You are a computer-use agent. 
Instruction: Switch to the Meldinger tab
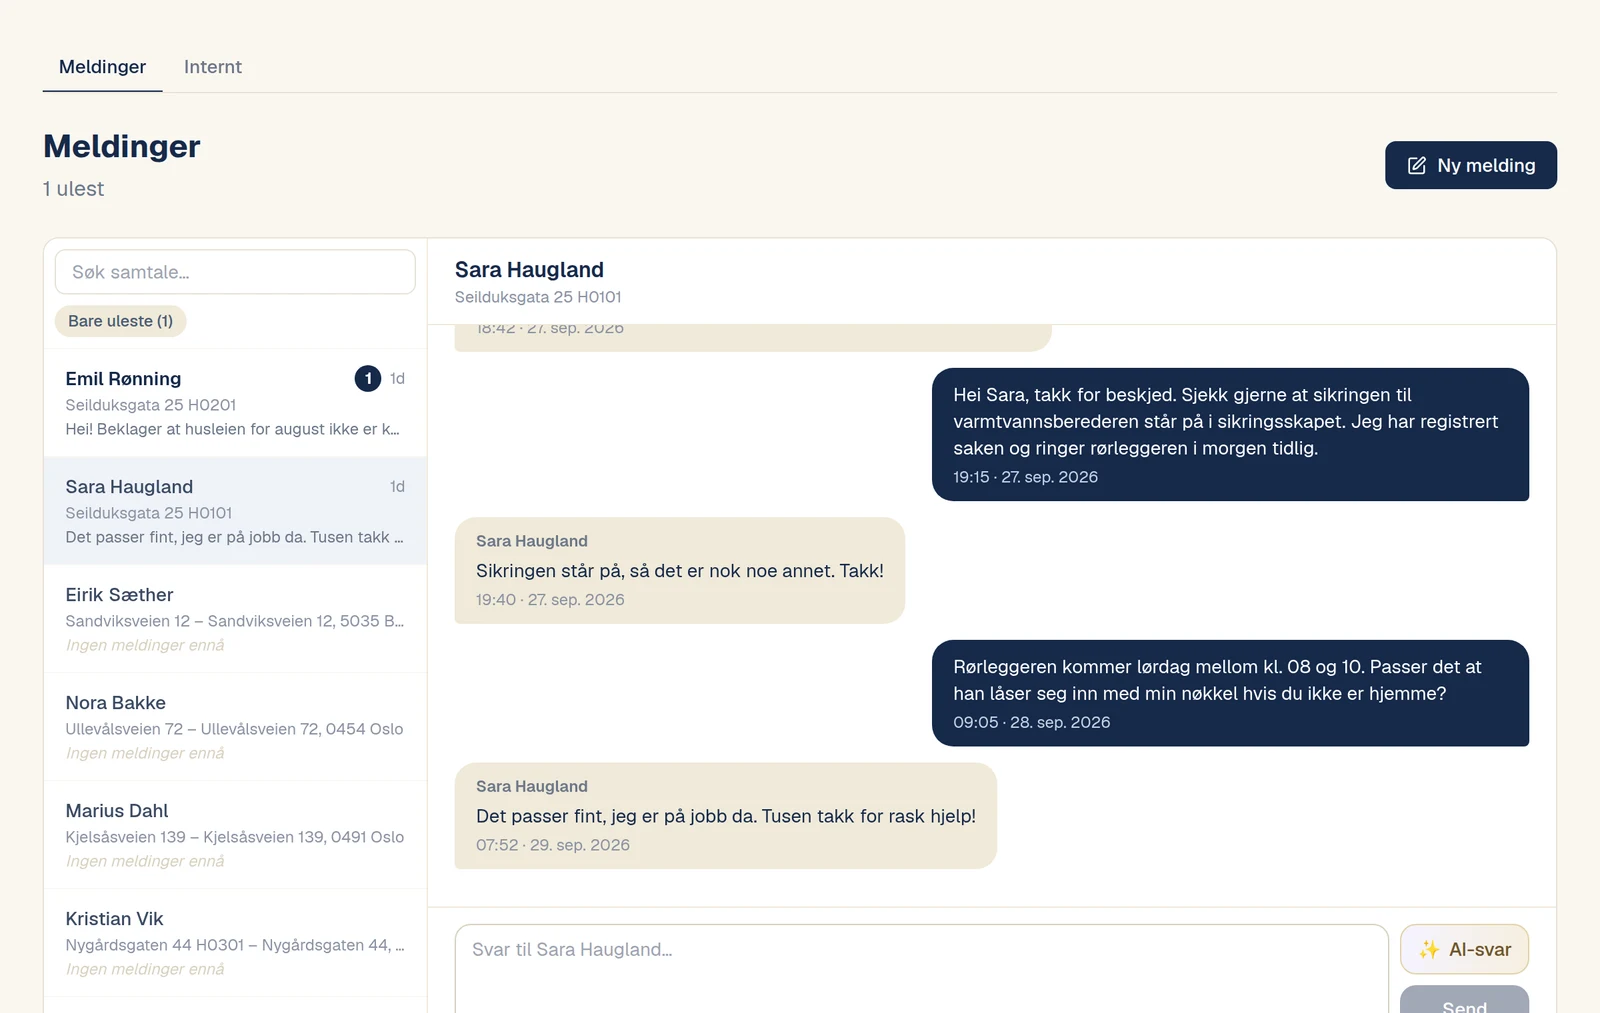point(102,67)
